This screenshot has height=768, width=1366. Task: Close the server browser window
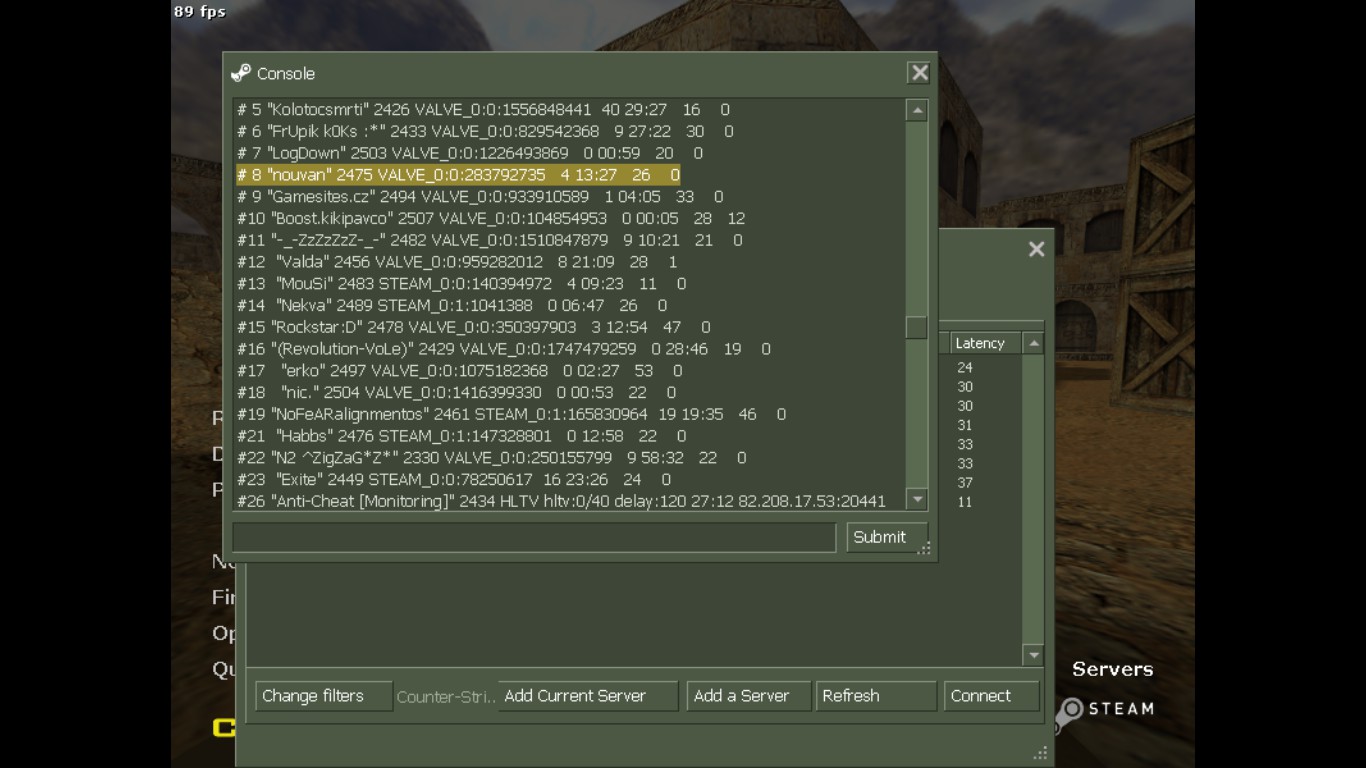tap(1036, 249)
